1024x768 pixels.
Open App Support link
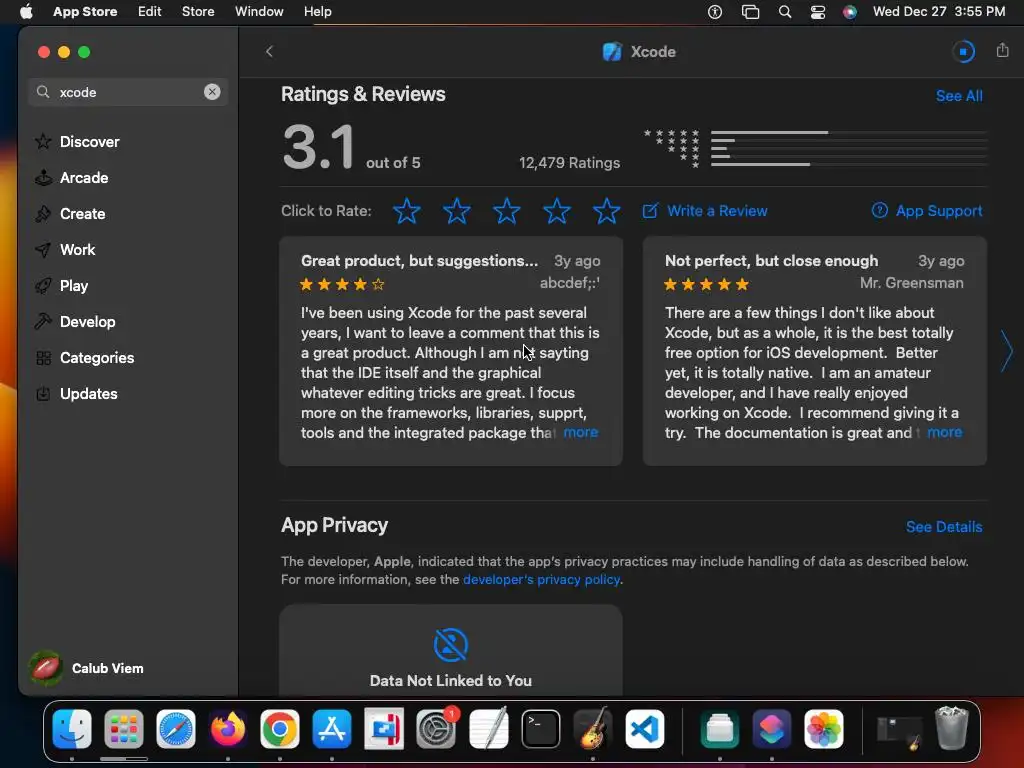pyautogui.click(x=927, y=211)
